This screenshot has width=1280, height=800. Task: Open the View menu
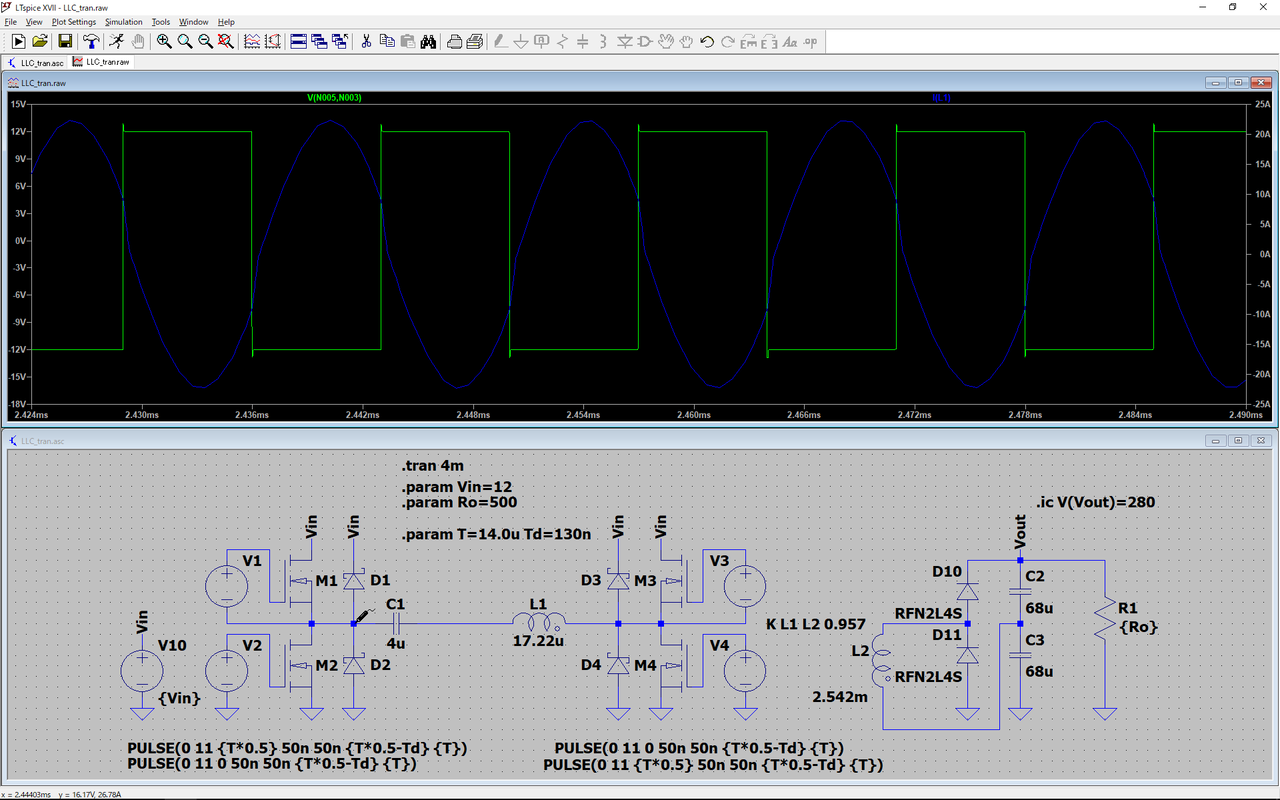tap(34, 21)
